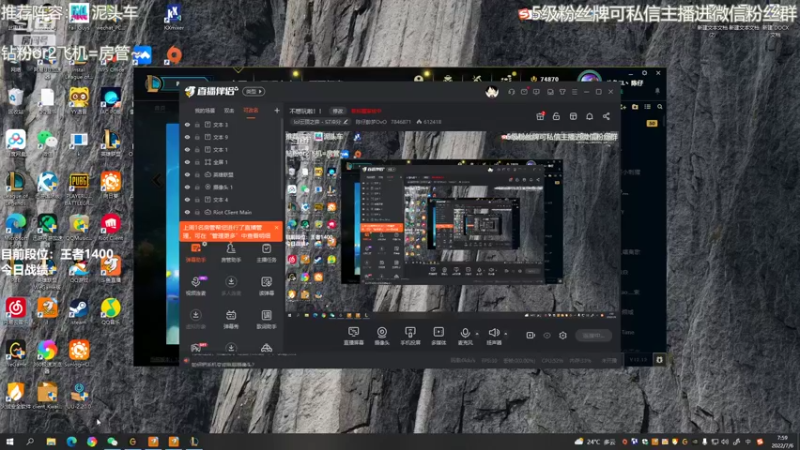Add 手机投屏 phone mirroring source
The image size is (800, 450).
(410, 336)
